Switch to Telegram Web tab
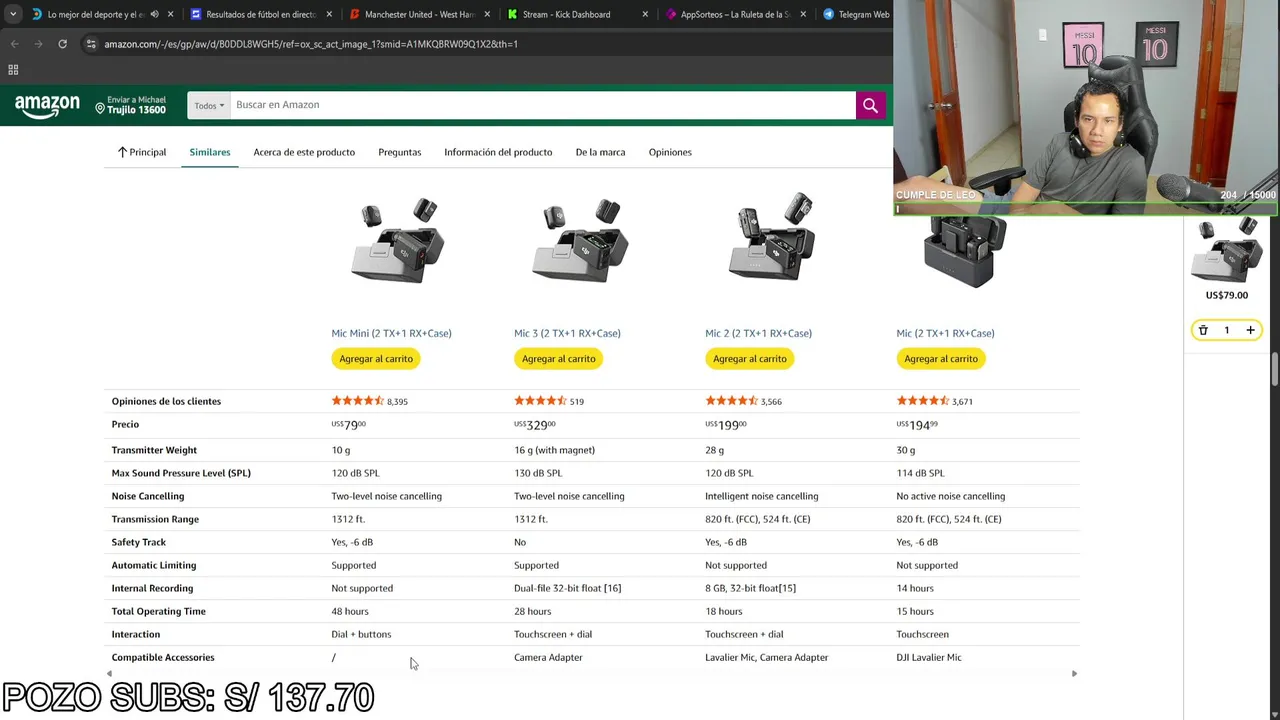The image size is (1280, 720). (856, 14)
